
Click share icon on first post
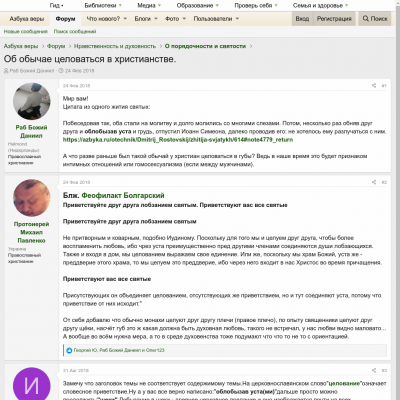(x=374, y=86)
